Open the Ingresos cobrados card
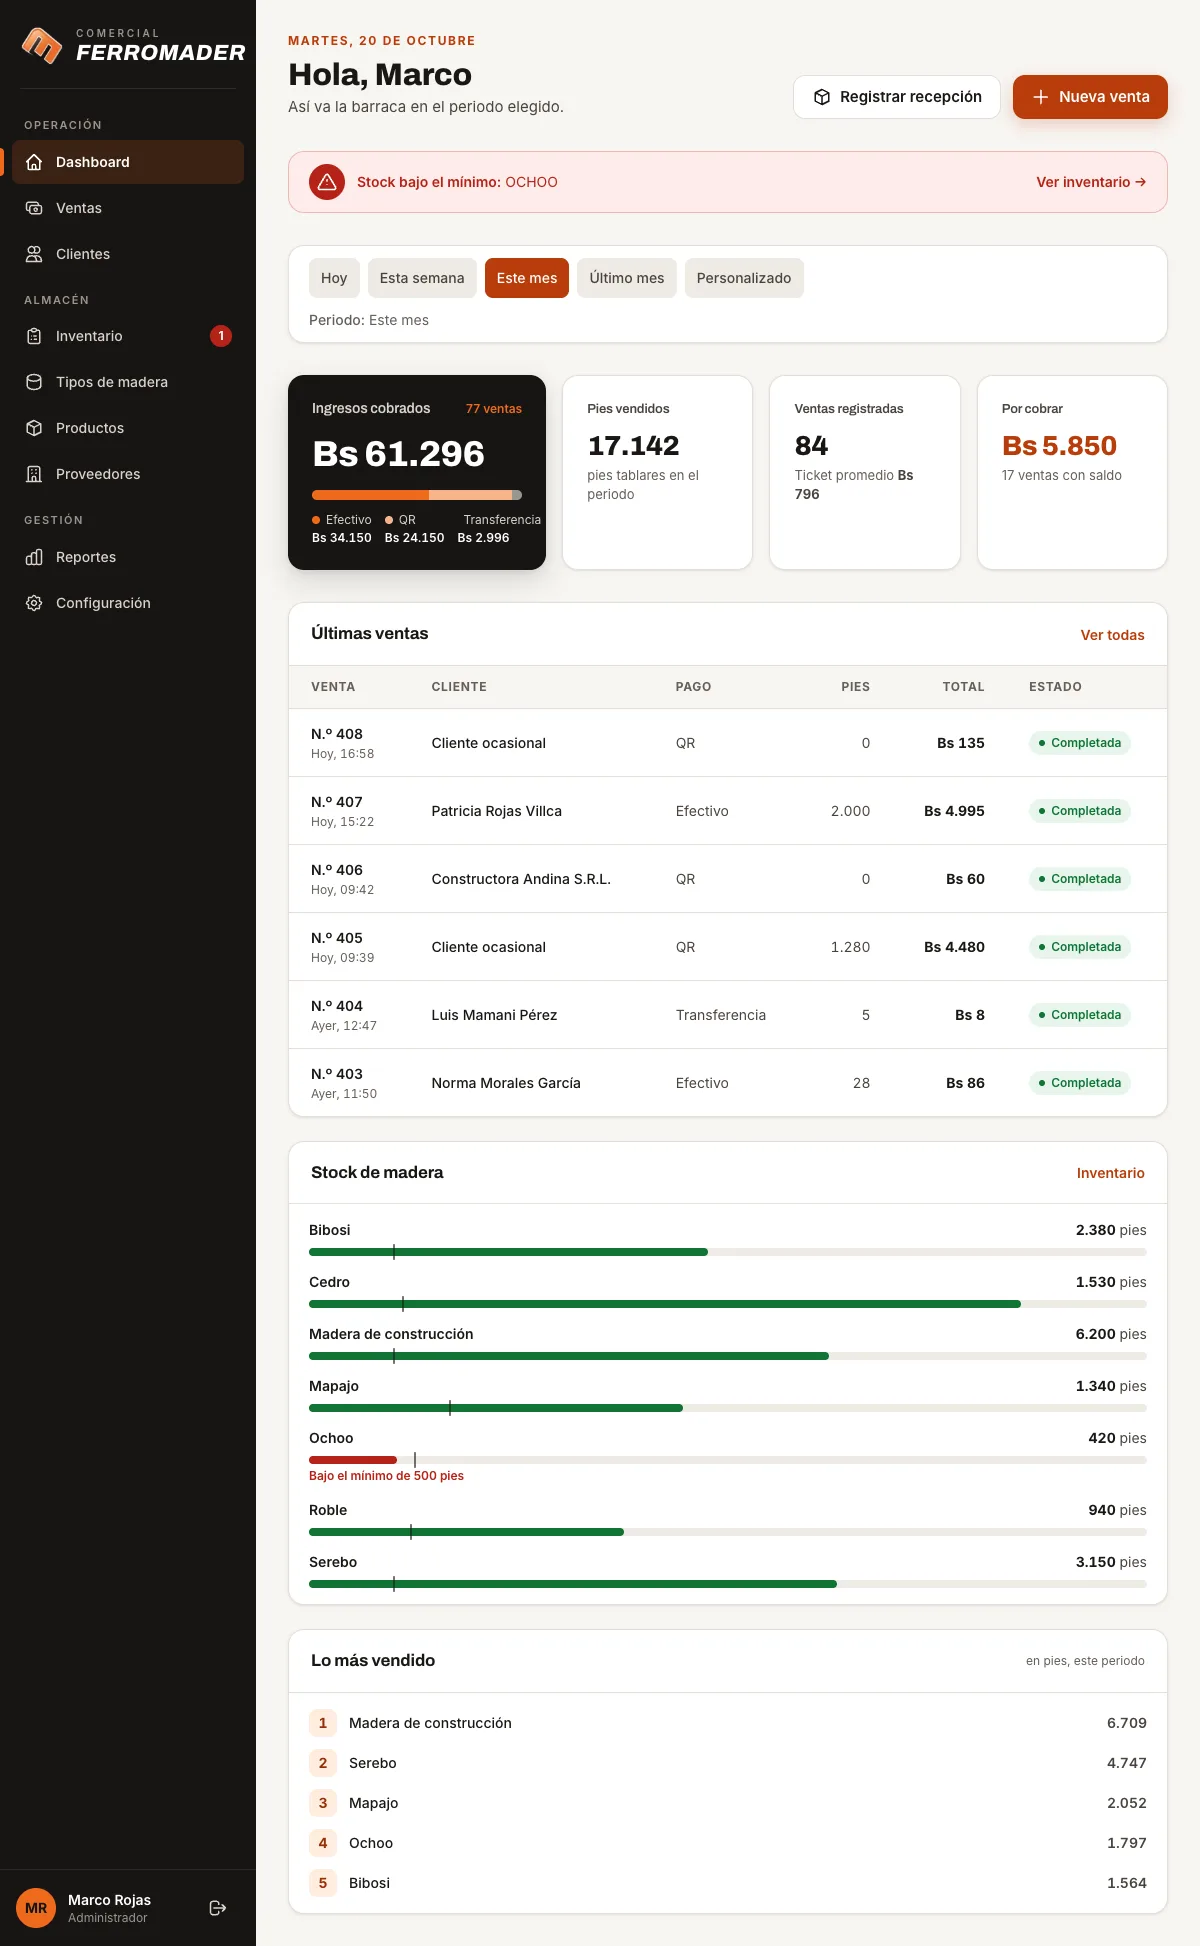Screen dimensions: 1200x1946 point(417,472)
